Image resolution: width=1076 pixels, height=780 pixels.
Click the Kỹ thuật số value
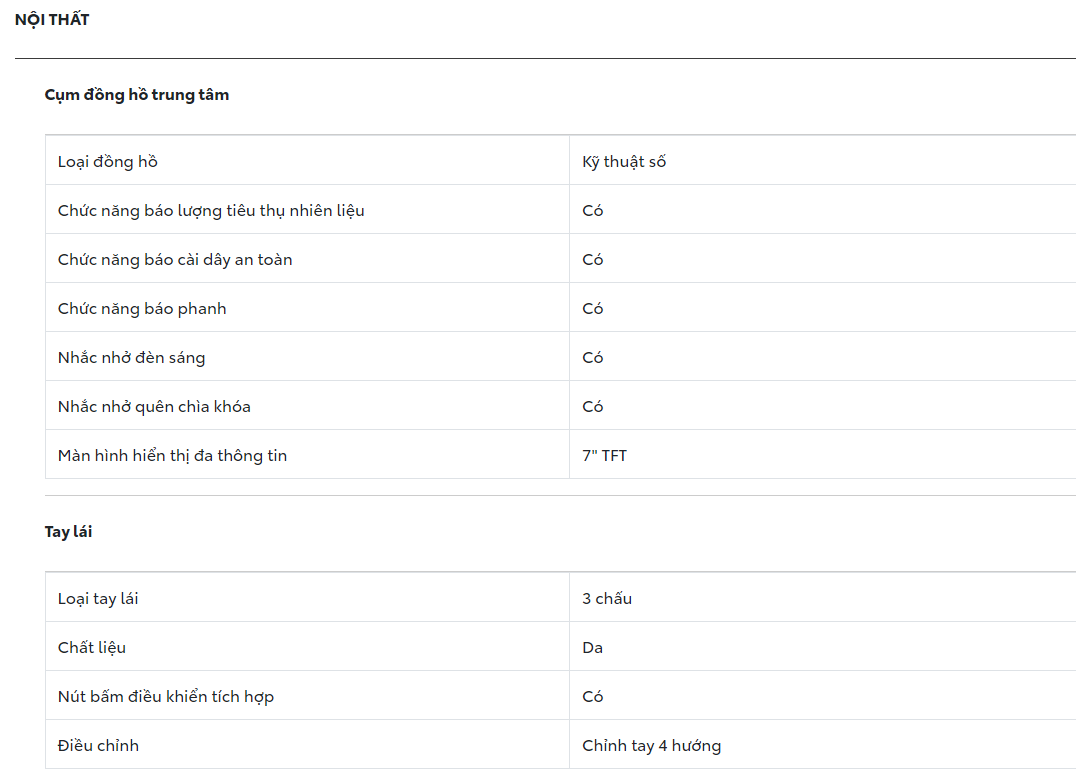[624, 162]
